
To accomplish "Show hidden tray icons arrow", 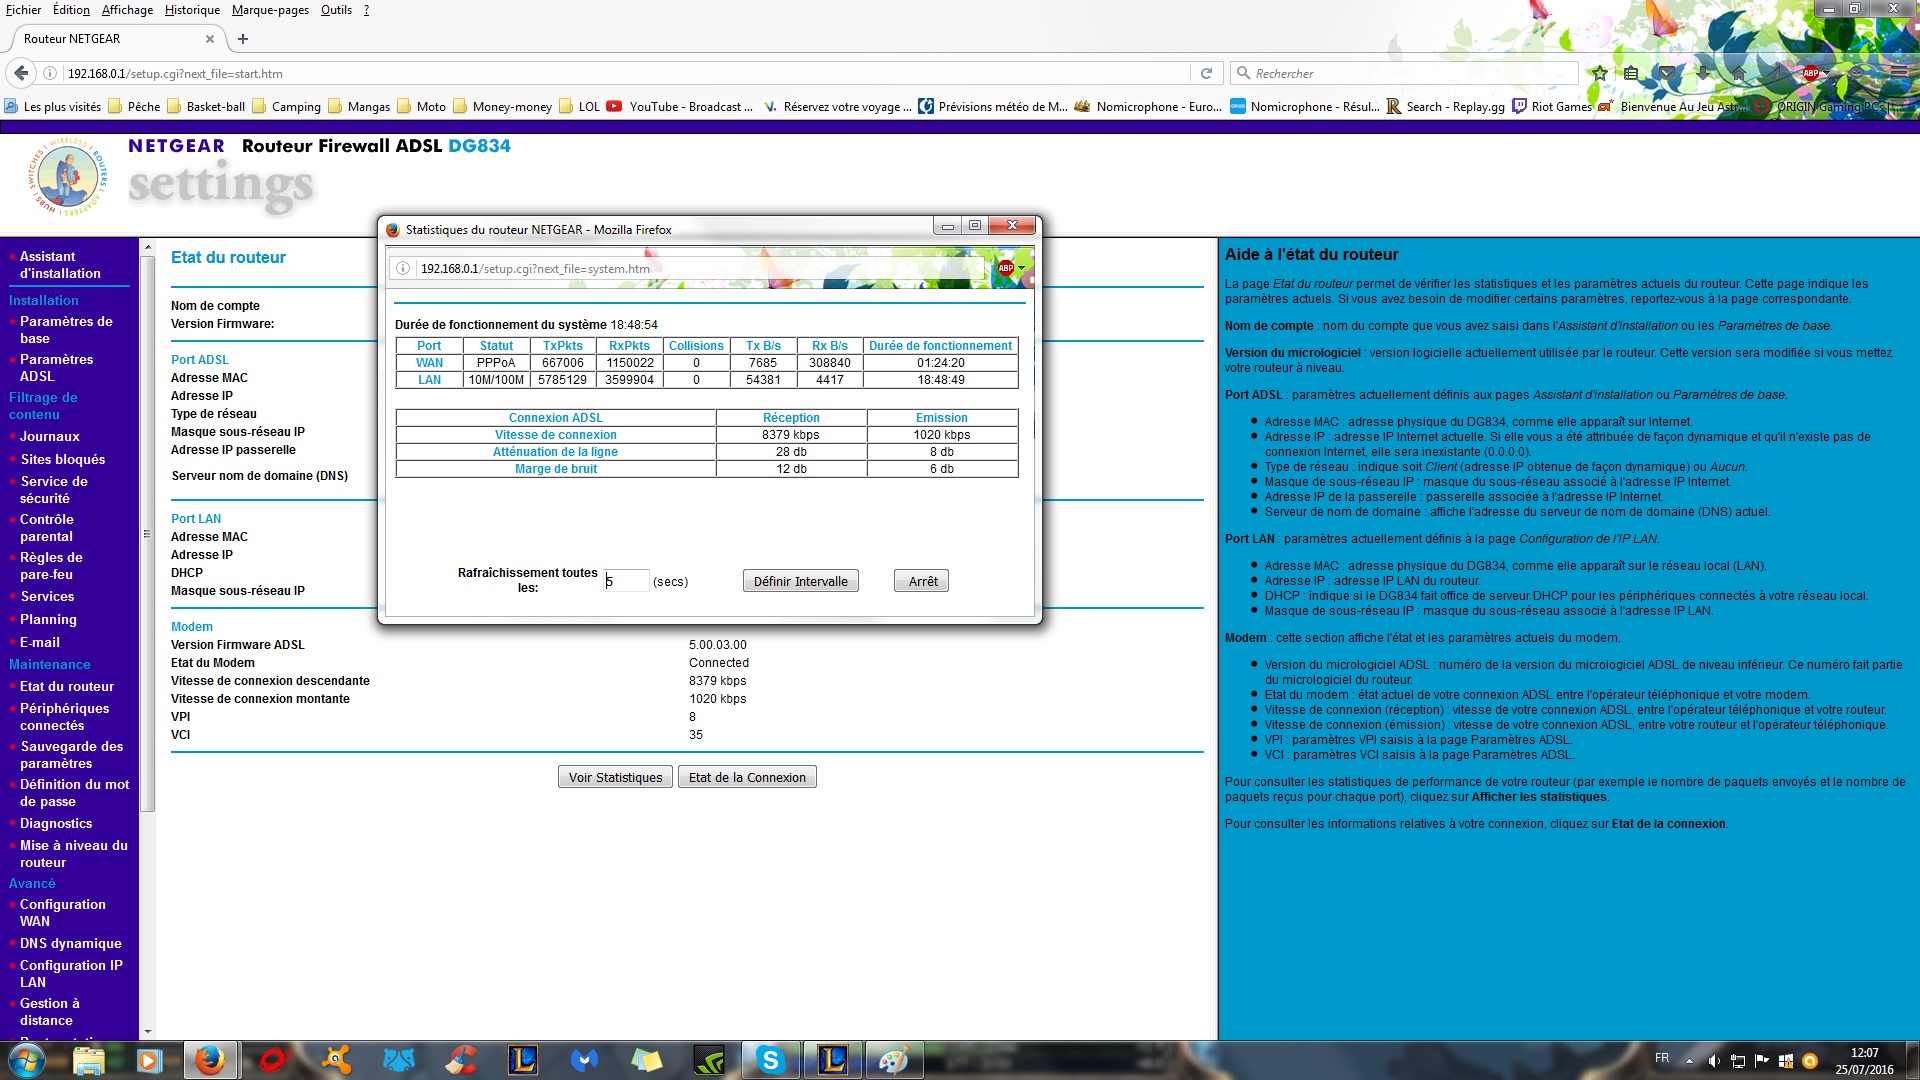I will click(1690, 1061).
